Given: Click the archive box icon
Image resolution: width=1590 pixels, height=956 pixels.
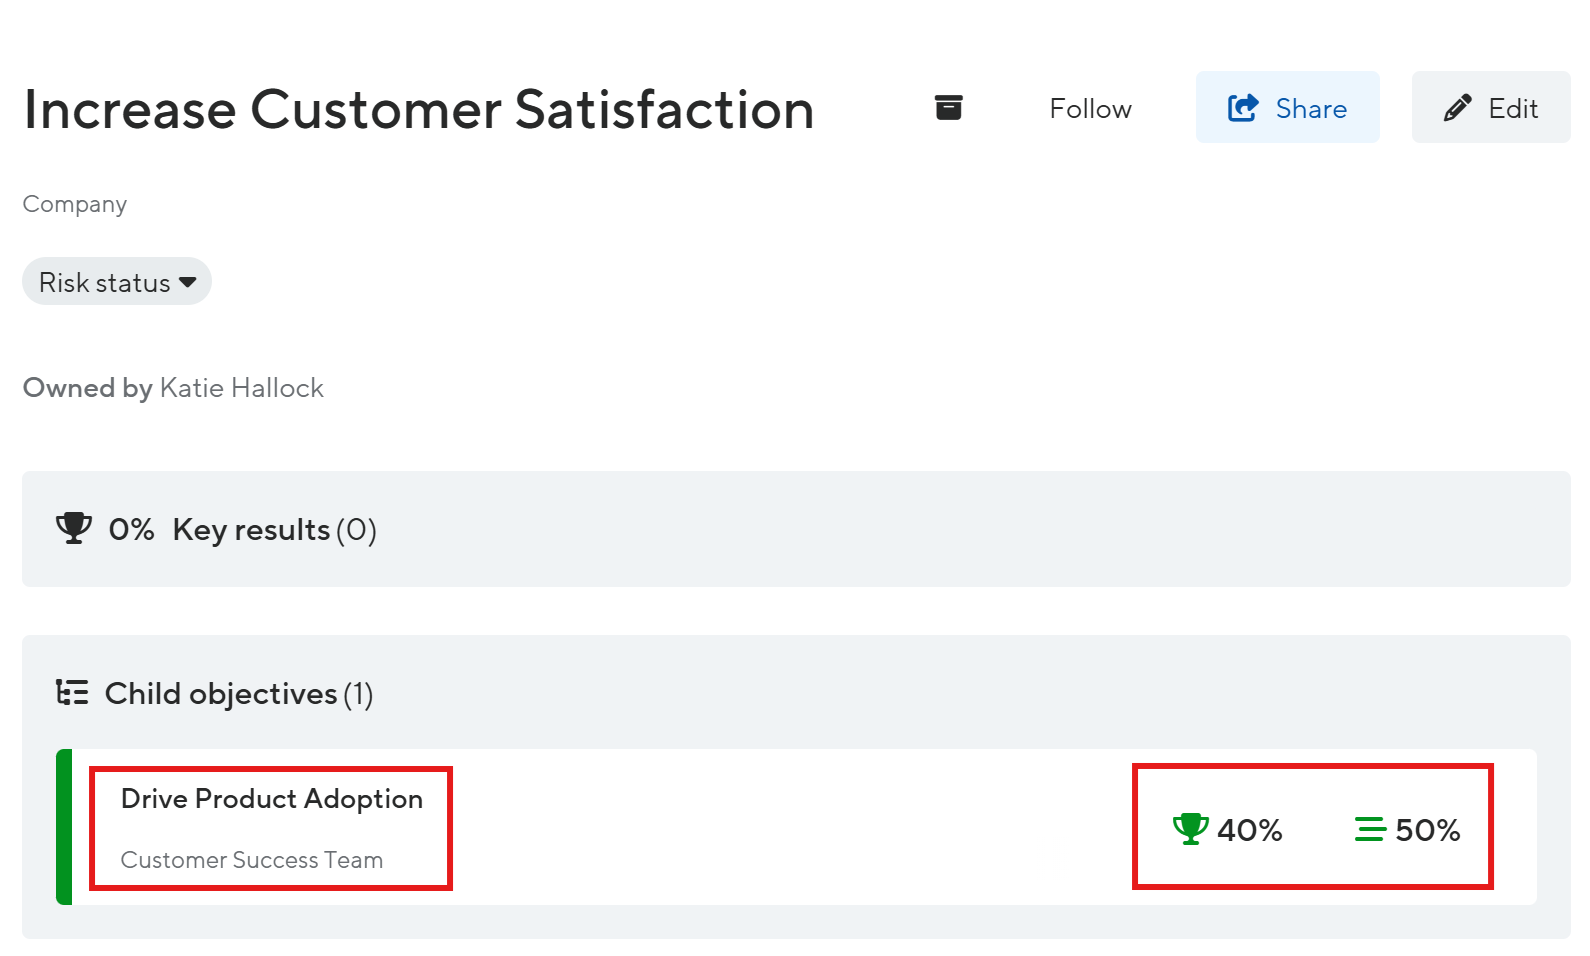Looking at the screenshot, I should click(948, 107).
